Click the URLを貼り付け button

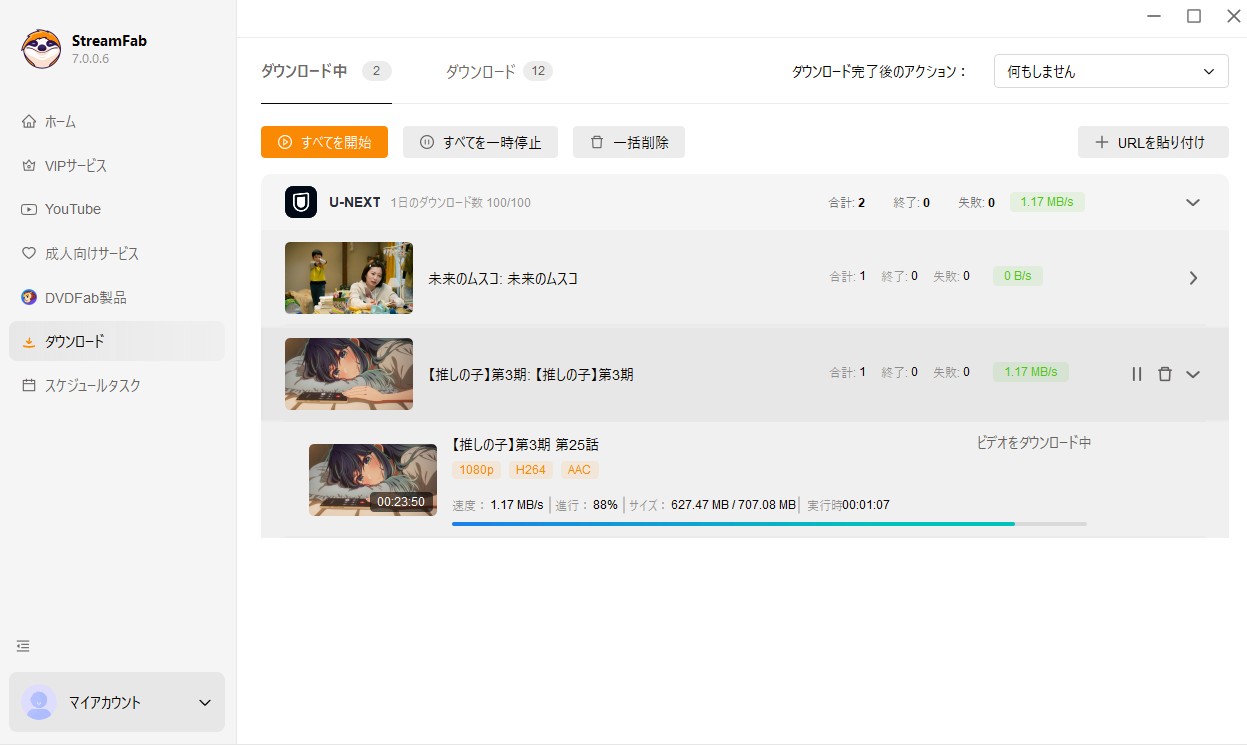[1152, 142]
